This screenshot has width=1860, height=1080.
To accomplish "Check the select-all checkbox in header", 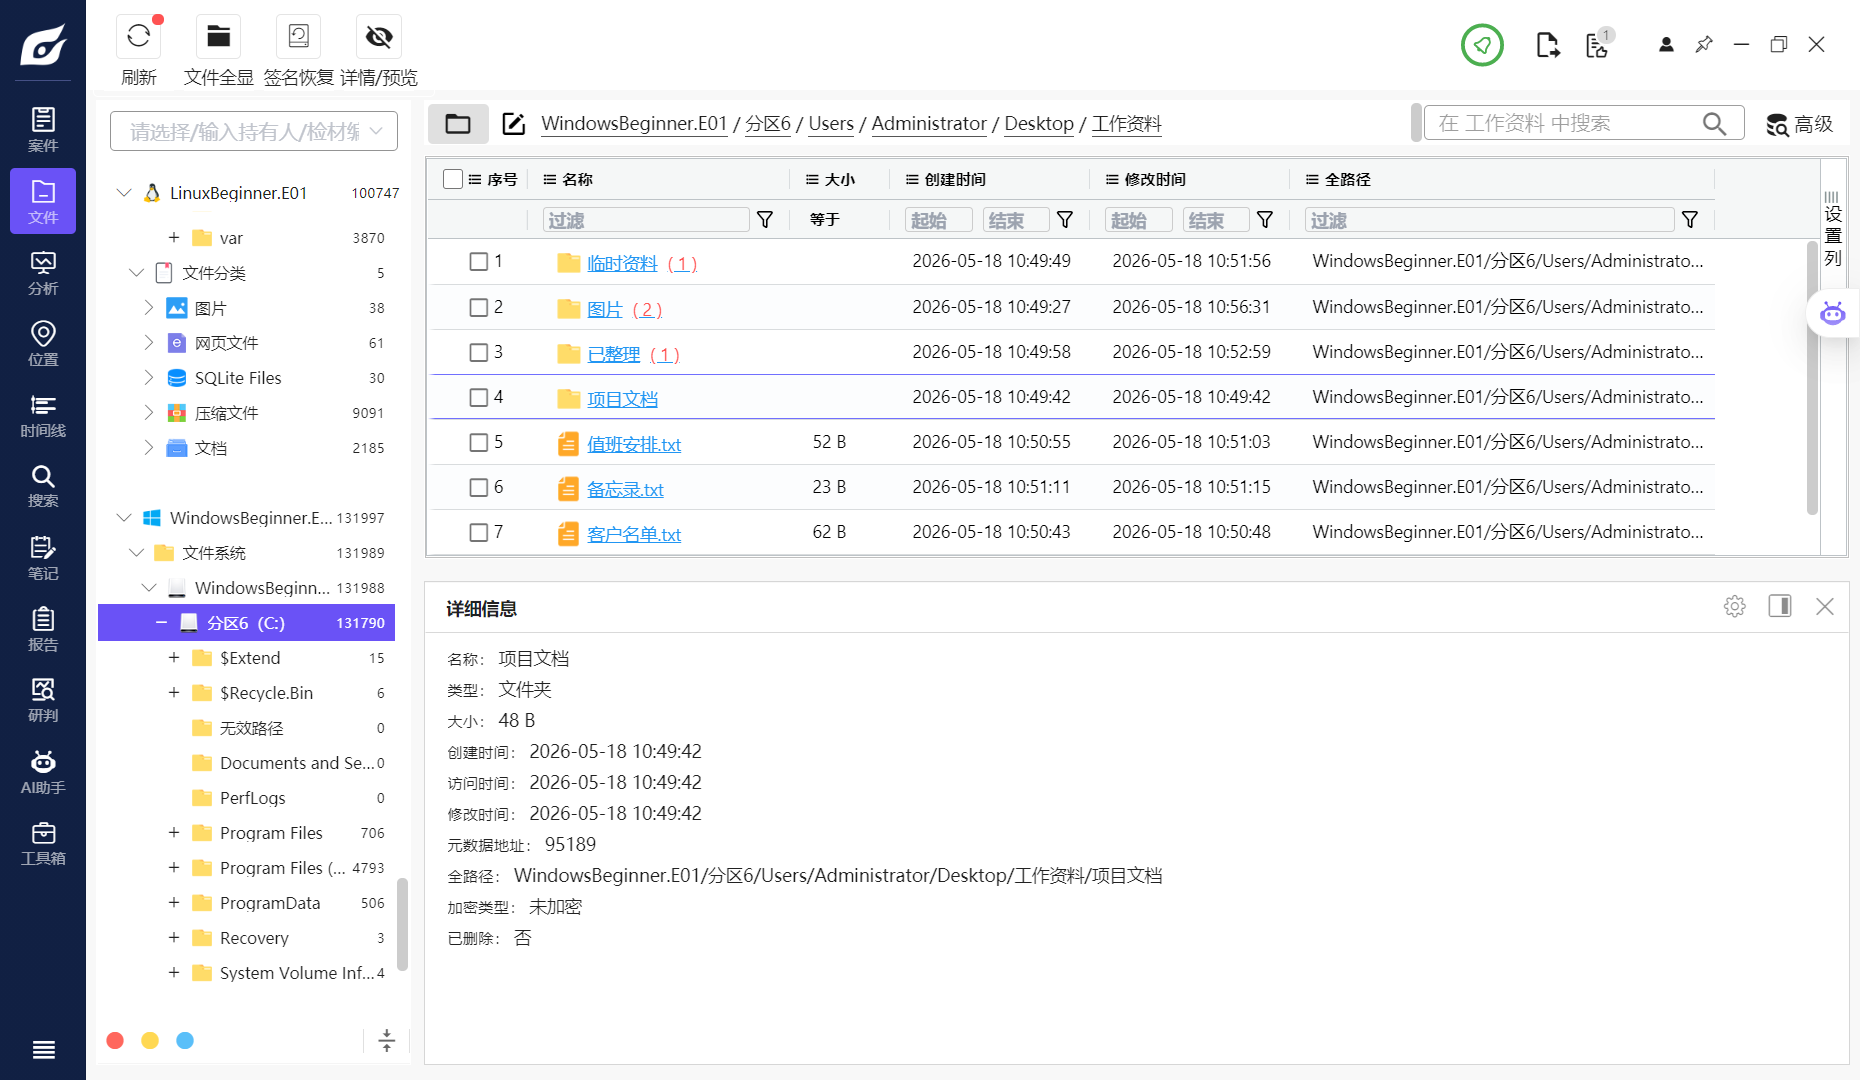I will 453,179.
